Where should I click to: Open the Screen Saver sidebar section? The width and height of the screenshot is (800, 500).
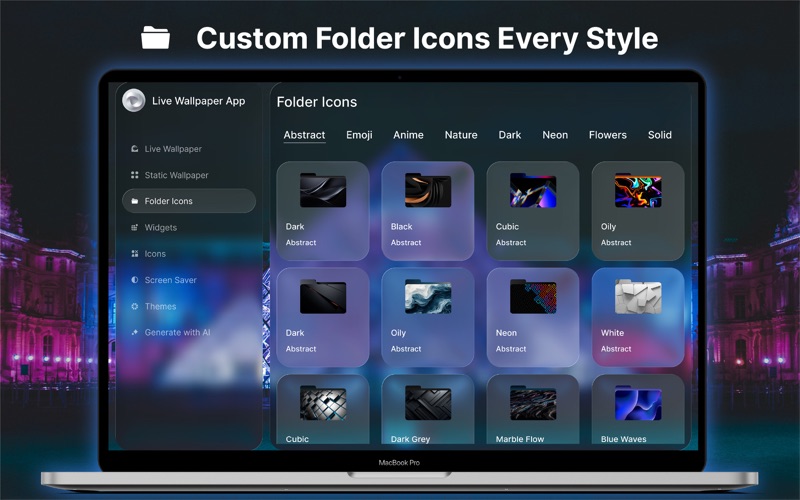click(x=164, y=280)
